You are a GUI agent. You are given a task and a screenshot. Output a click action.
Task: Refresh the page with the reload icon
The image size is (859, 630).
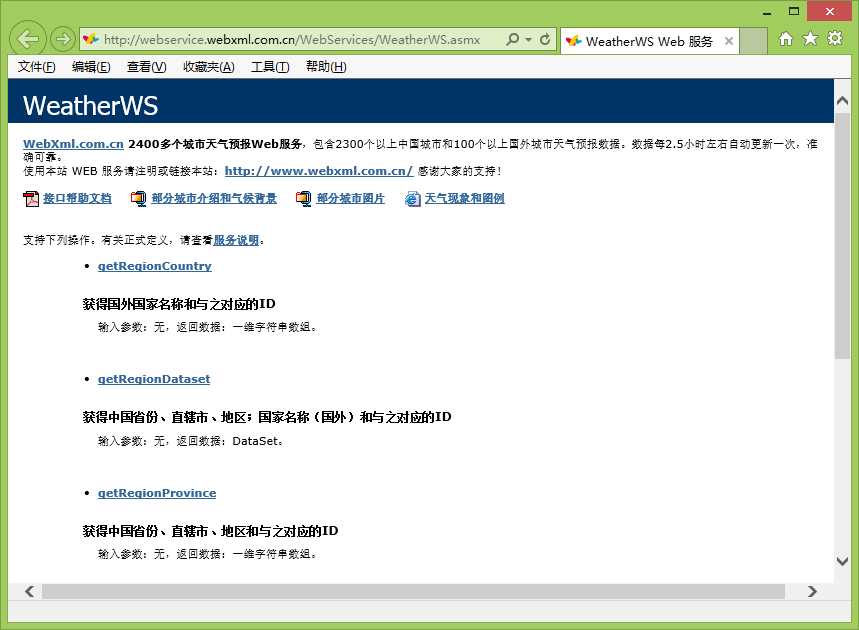pyautogui.click(x=545, y=39)
